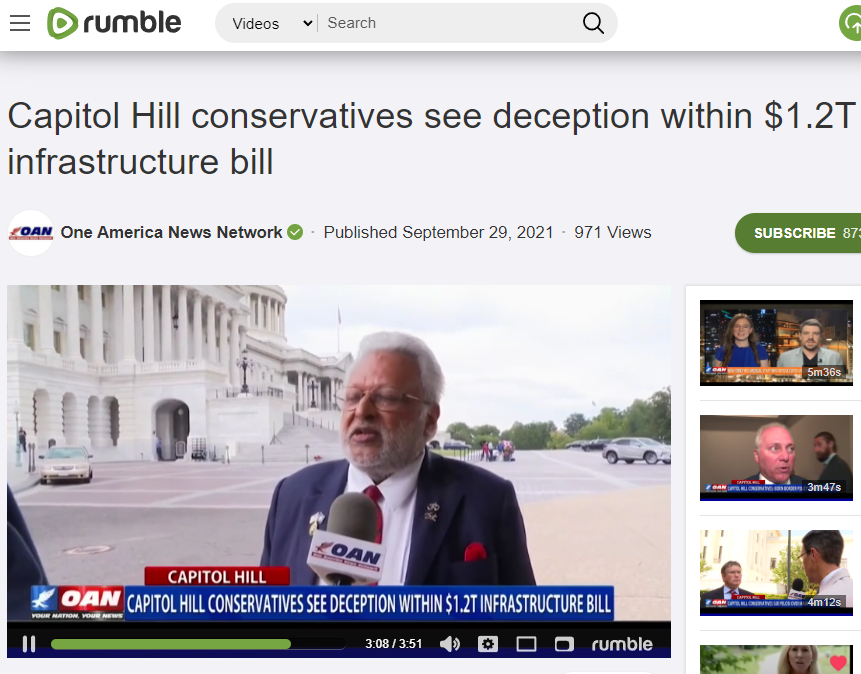Viewport: 861px width, 674px height.
Task: Mute the video volume
Action: coord(450,644)
